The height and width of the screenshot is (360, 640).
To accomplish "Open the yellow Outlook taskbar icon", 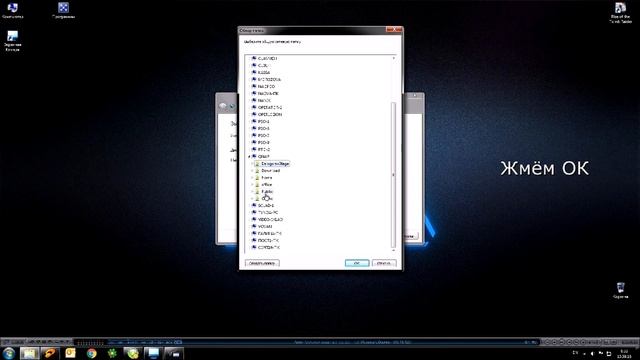I will [71, 353].
